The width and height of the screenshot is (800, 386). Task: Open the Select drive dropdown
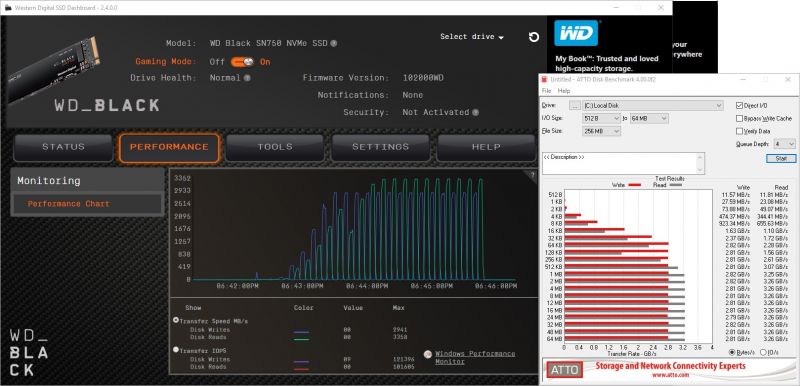point(472,37)
